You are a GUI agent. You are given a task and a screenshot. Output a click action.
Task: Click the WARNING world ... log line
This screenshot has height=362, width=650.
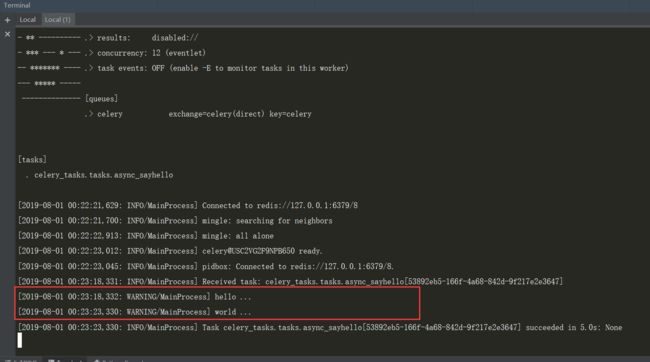tap(134, 312)
